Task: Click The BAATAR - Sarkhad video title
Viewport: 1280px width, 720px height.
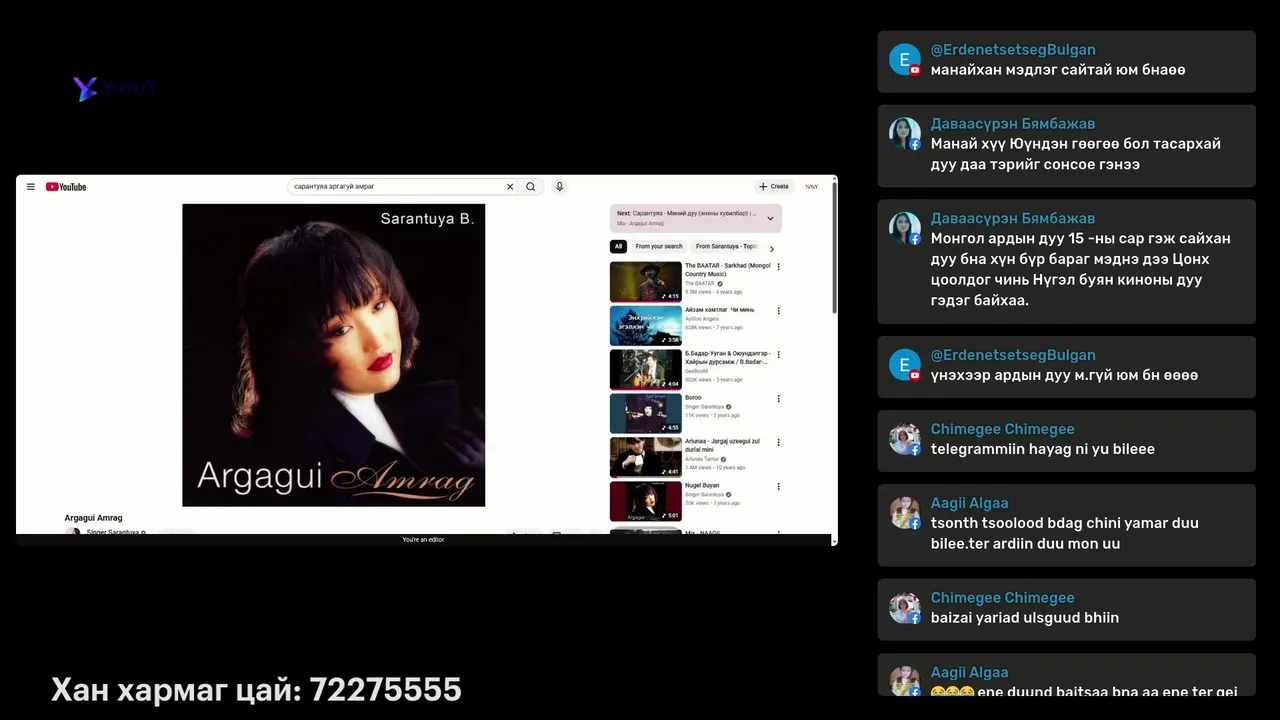Action: 727,270
